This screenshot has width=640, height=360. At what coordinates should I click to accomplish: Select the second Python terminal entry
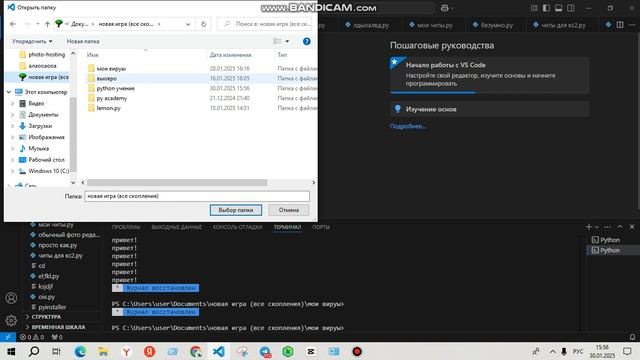(610, 250)
